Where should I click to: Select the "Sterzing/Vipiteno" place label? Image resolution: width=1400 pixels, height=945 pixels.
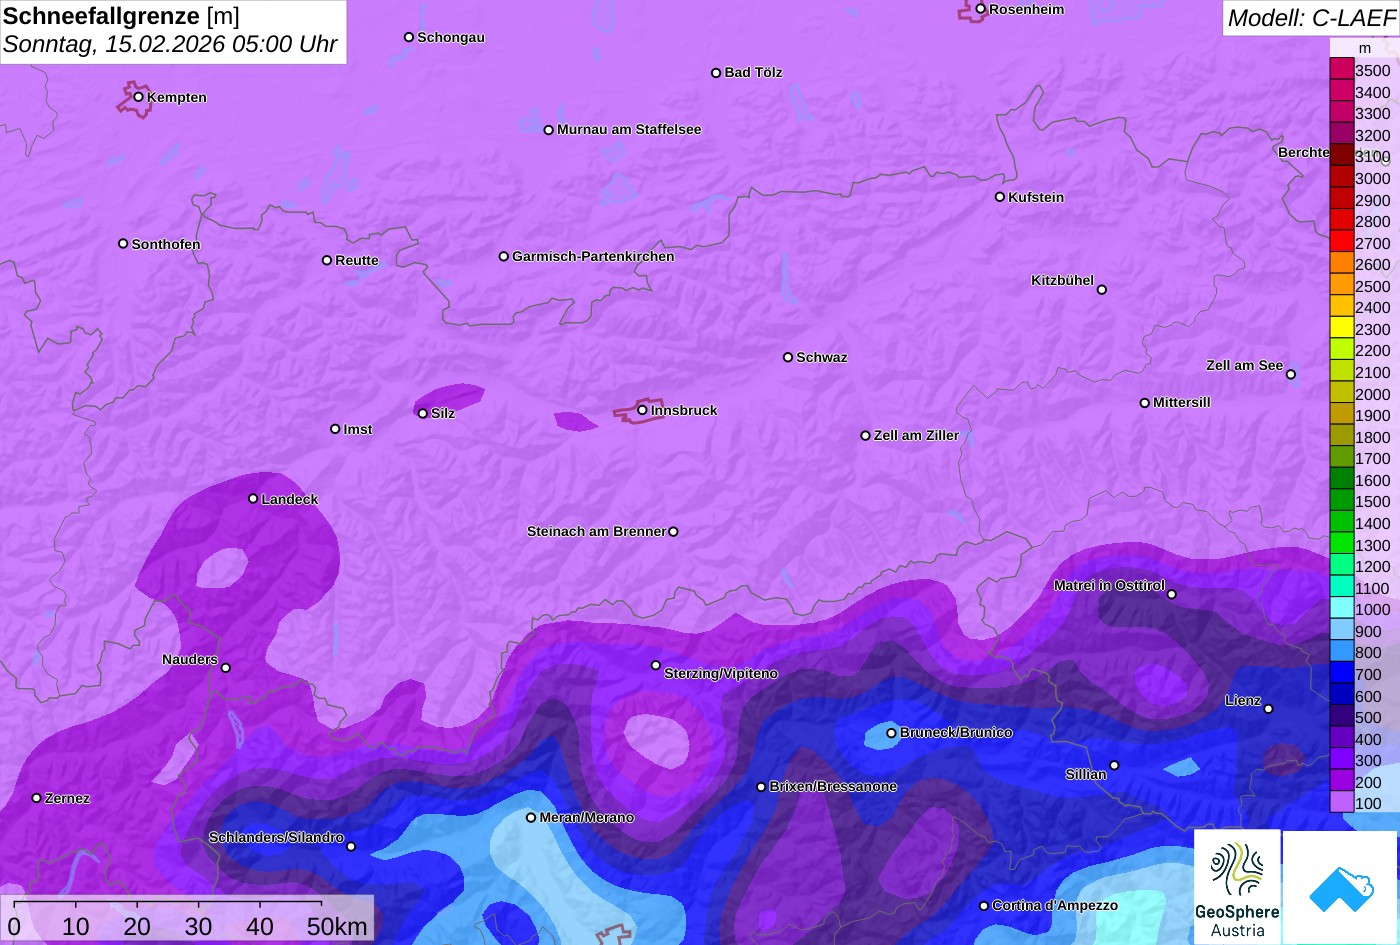click(x=721, y=674)
